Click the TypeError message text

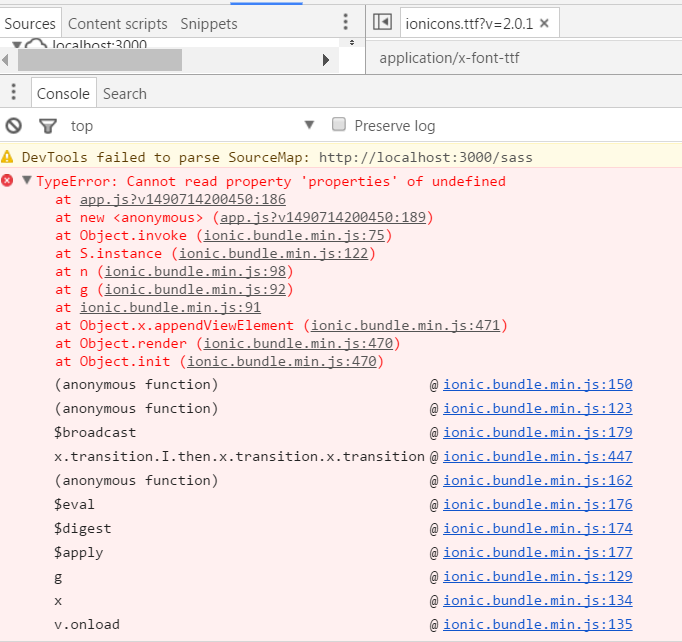(271, 181)
